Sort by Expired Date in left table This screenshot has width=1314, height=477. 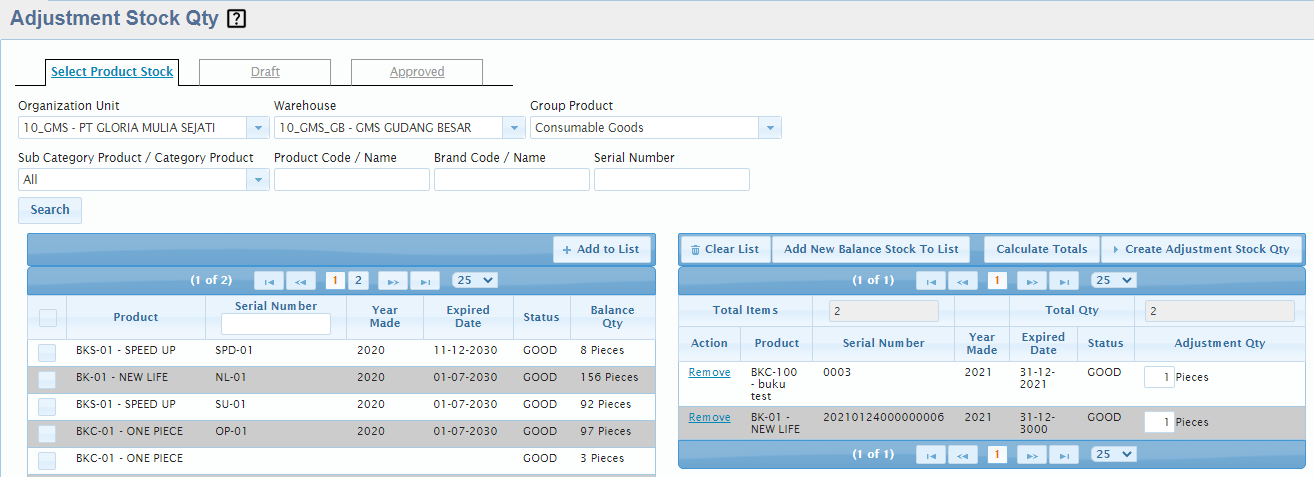pyautogui.click(x=468, y=317)
